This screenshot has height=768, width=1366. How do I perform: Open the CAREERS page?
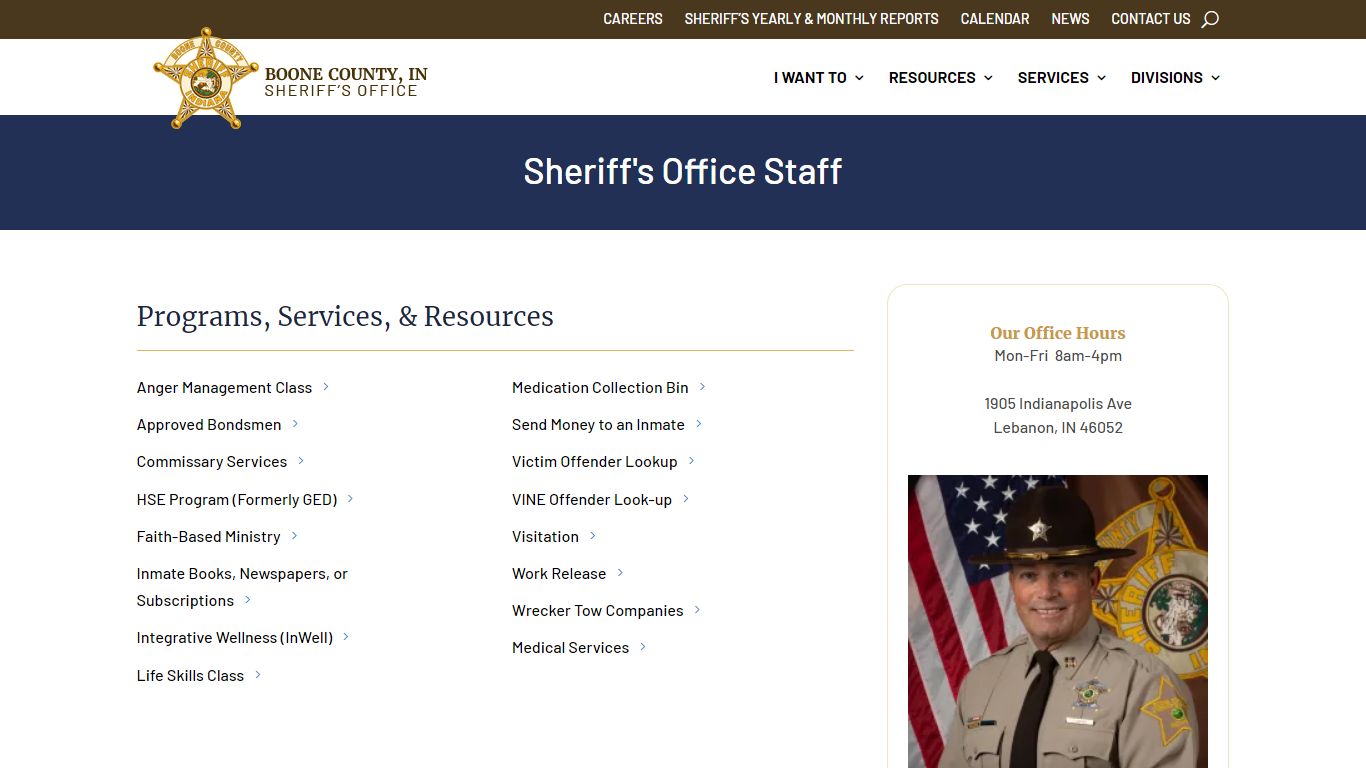click(633, 19)
